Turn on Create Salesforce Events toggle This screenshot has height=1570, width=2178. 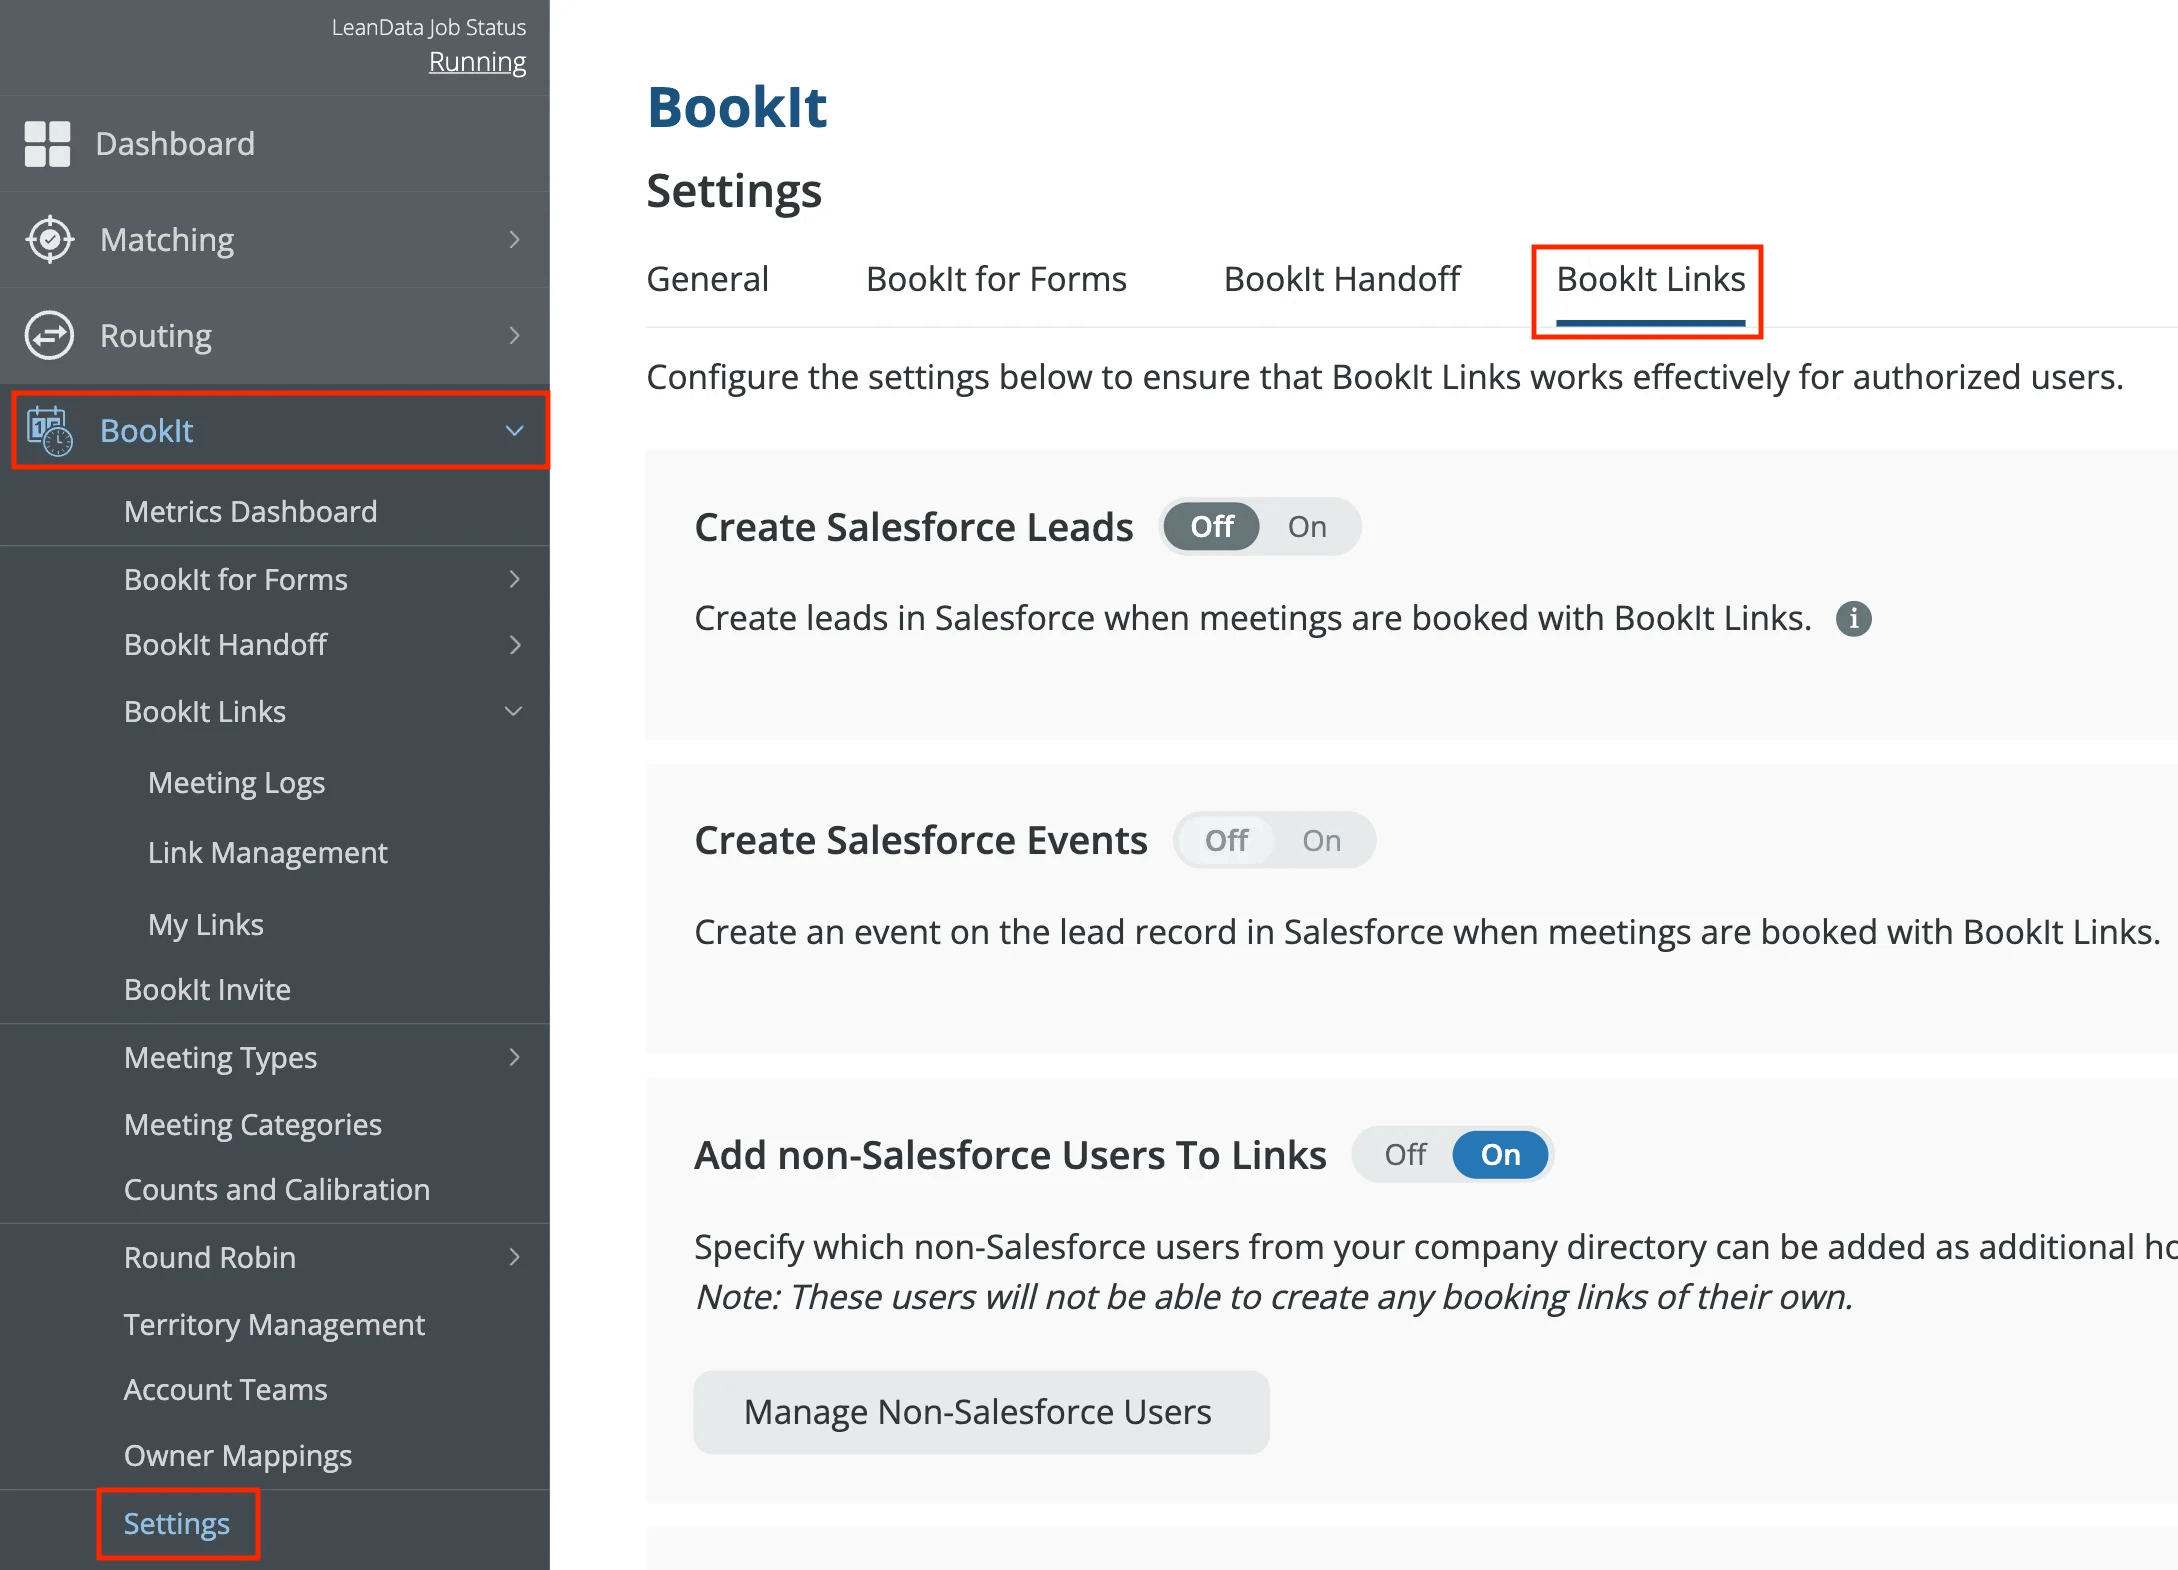[1321, 841]
